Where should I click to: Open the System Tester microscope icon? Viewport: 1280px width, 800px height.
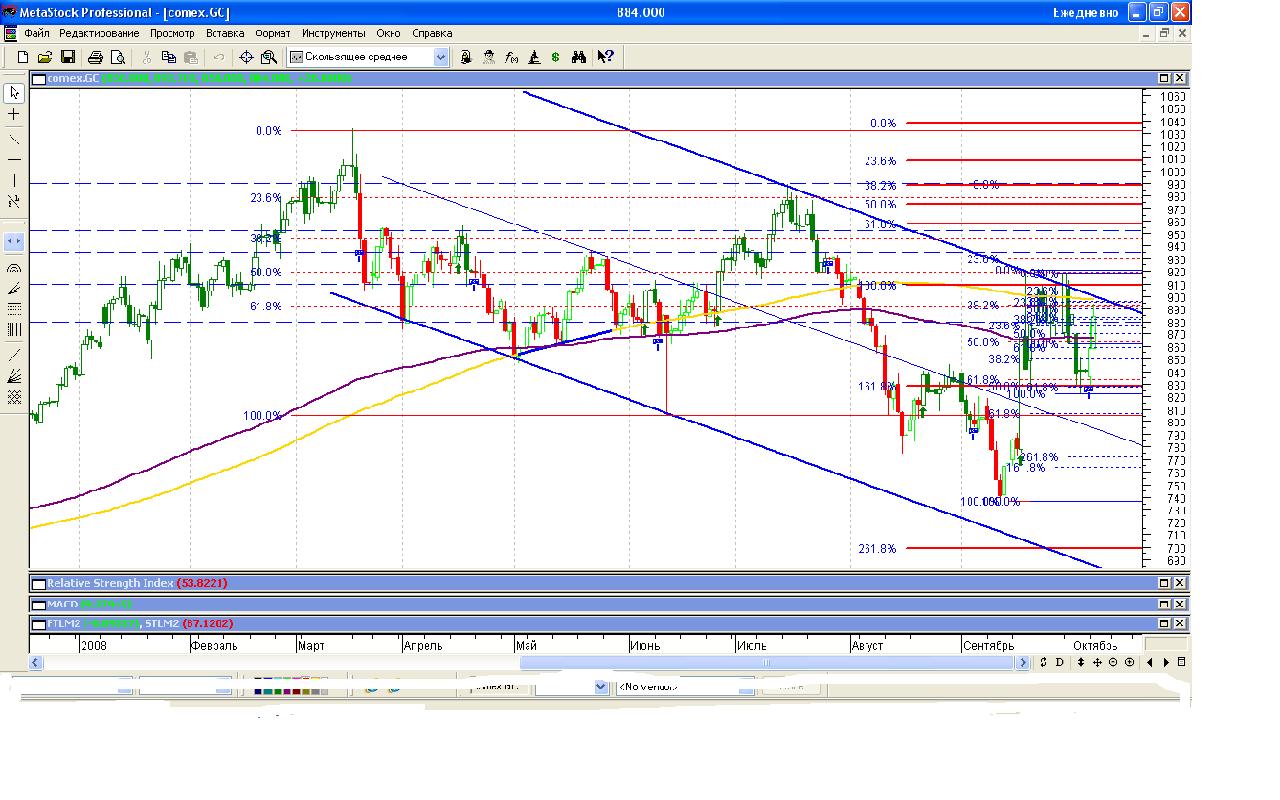coord(534,57)
